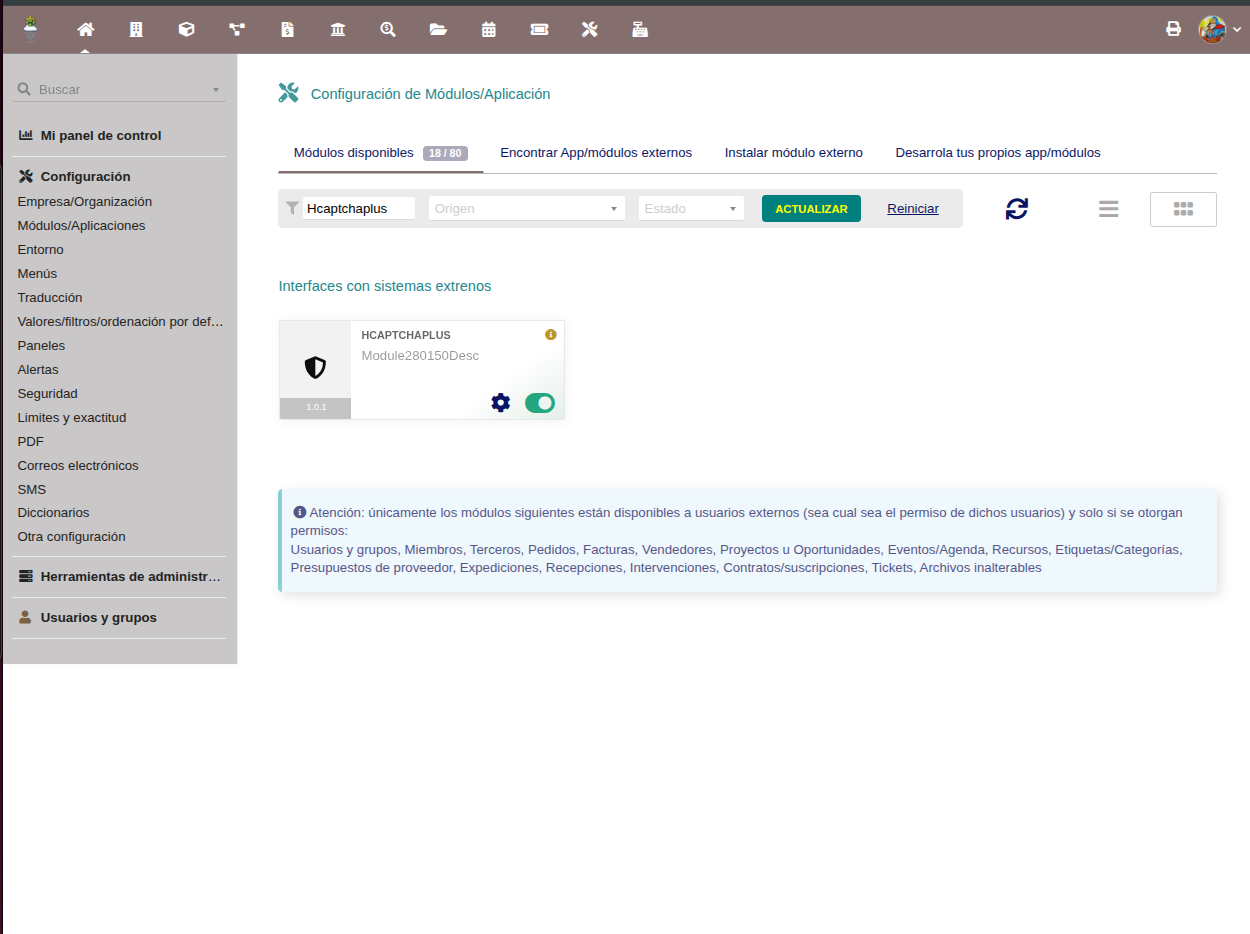
Task: Click Interfaces con sistemas extrenos heading
Action: [x=385, y=286]
